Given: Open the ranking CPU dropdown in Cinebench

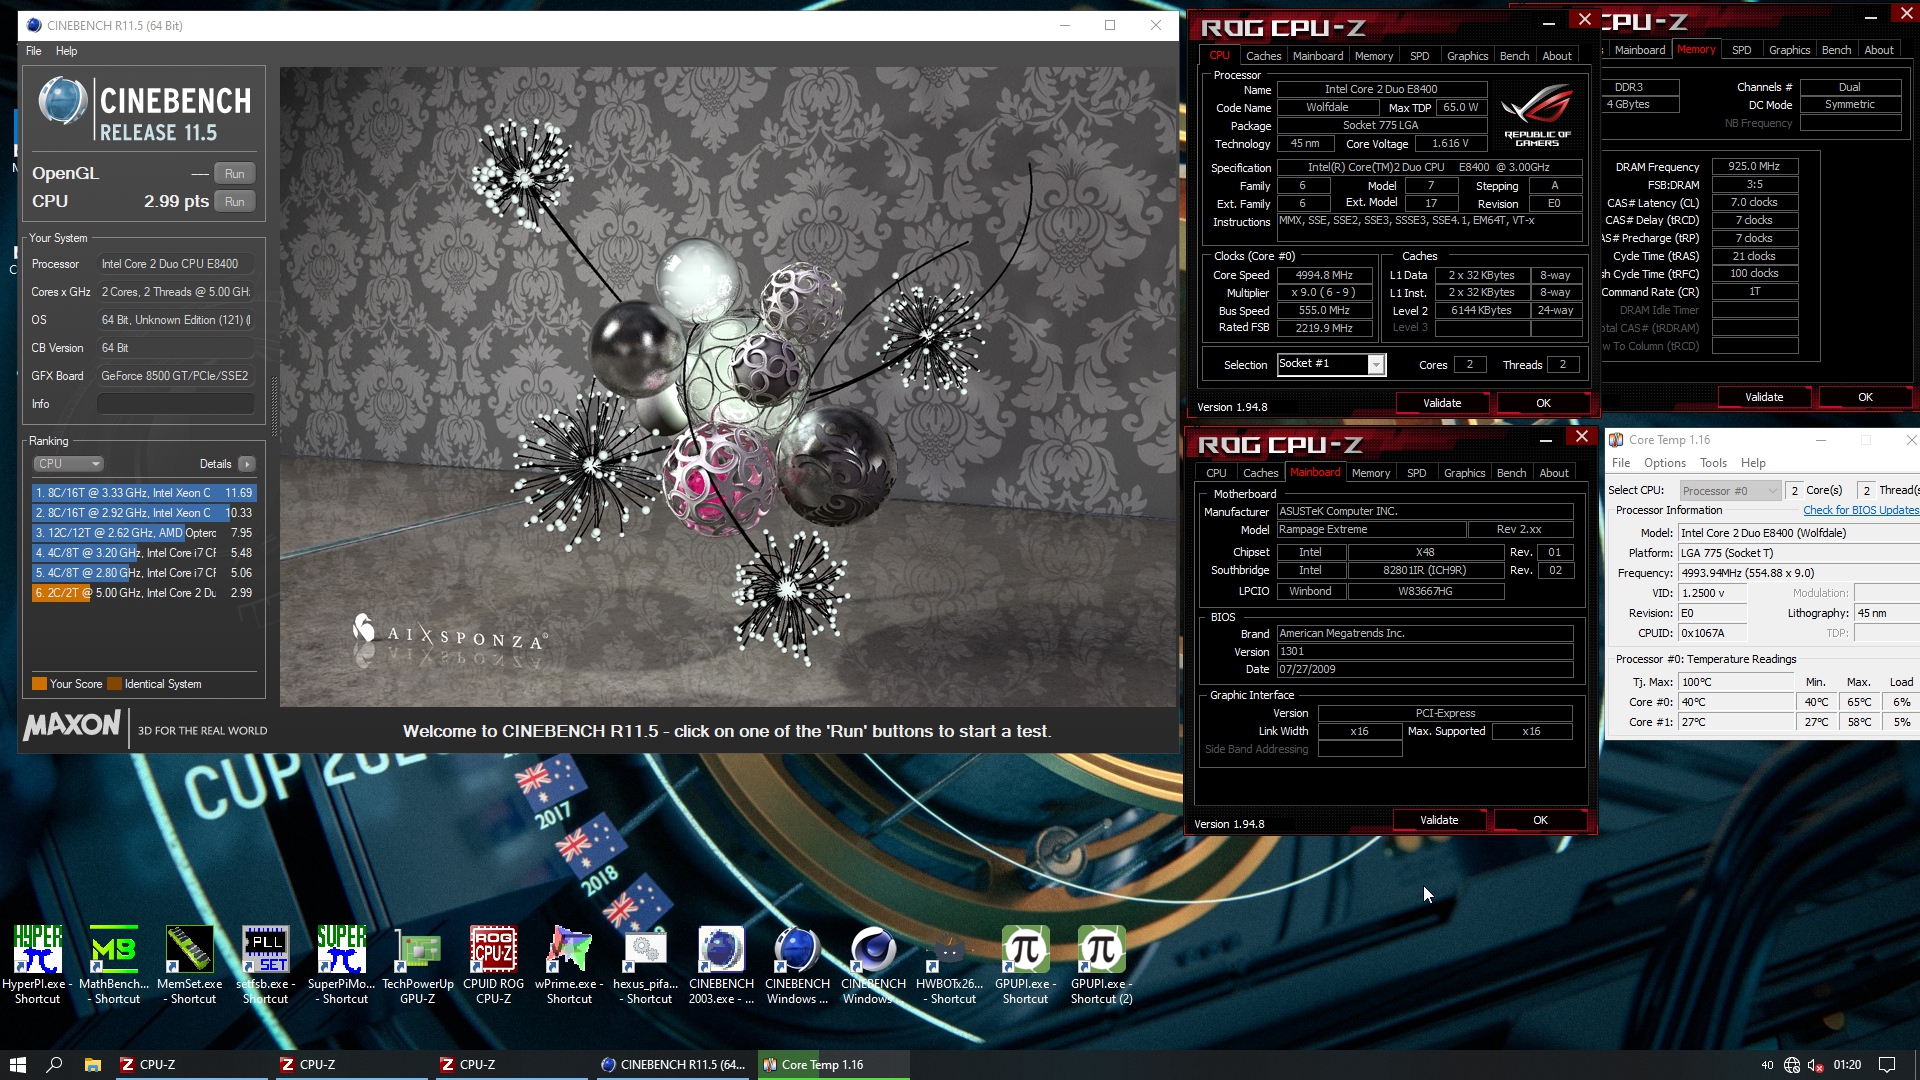Looking at the screenshot, I should pyautogui.click(x=68, y=464).
